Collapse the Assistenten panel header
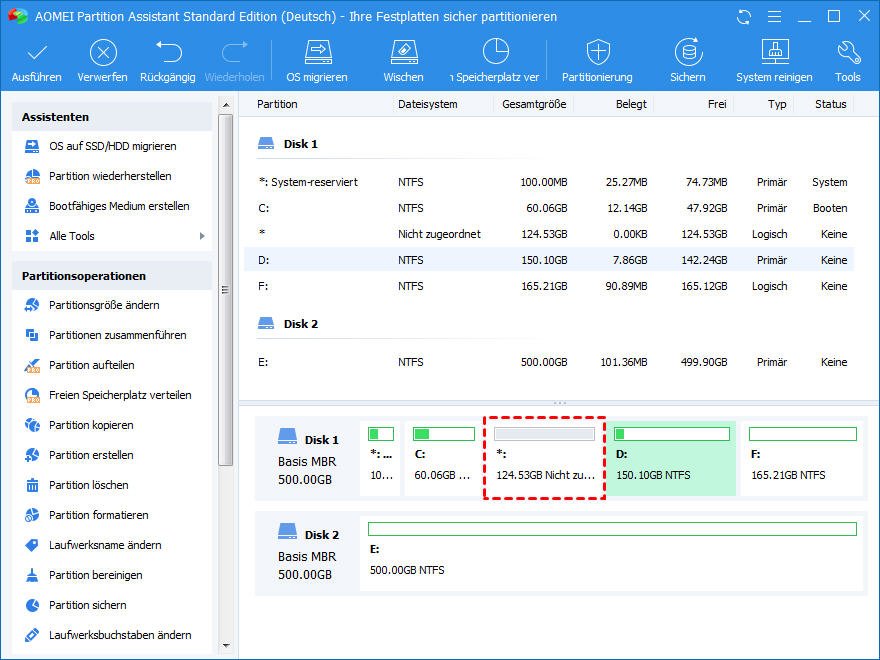 click(x=111, y=117)
